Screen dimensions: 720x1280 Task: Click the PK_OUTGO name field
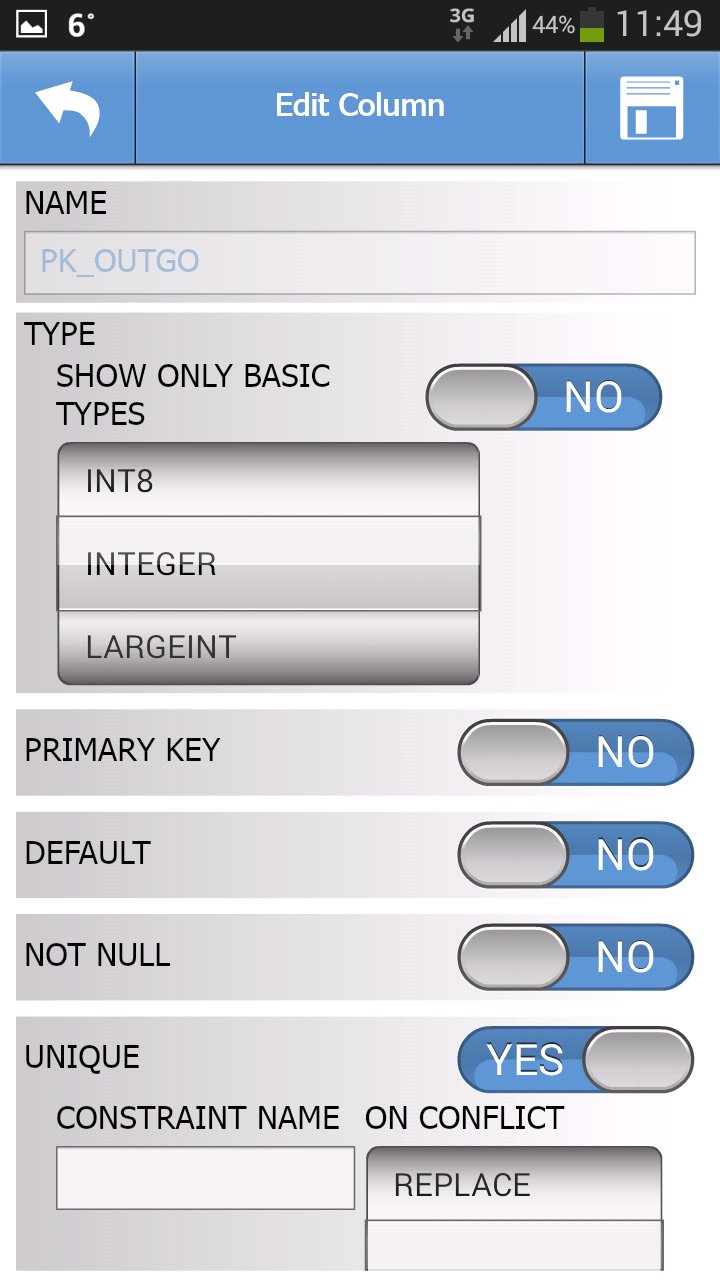pyautogui.click(x=359, y=263)
